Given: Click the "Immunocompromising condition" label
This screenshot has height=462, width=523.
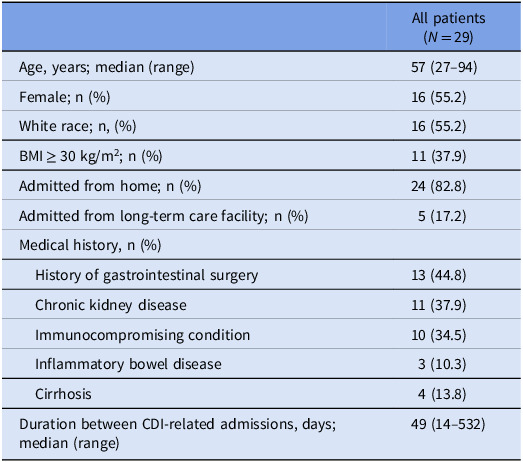Looking at the screenshot, I should tap(142, 335).
